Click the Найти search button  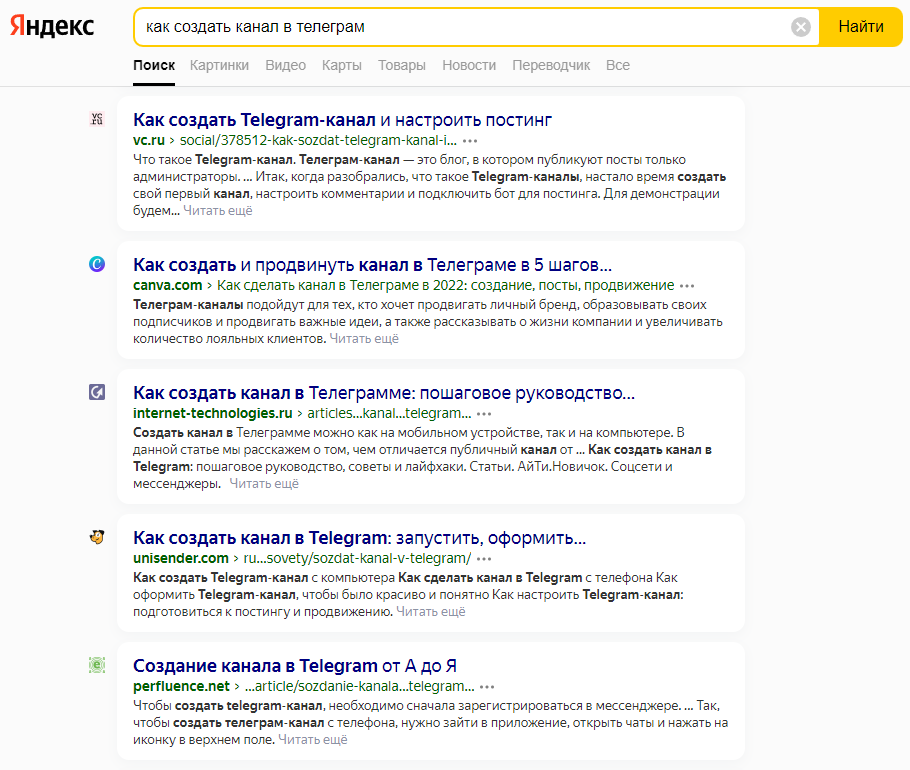point(861,27)
